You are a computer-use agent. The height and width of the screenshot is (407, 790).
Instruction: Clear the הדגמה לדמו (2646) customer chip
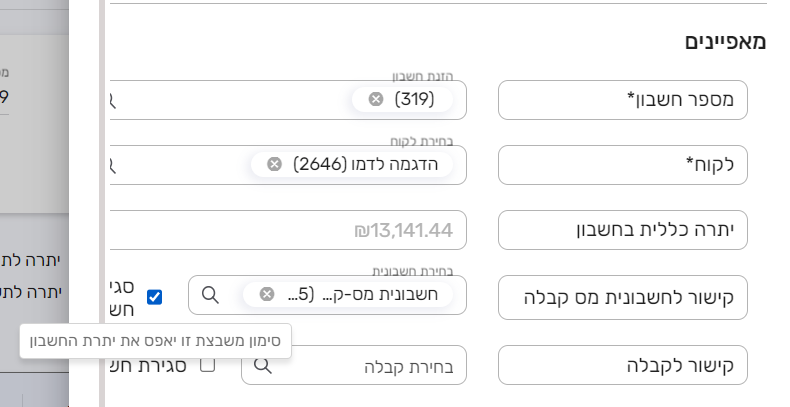[274, 164]
